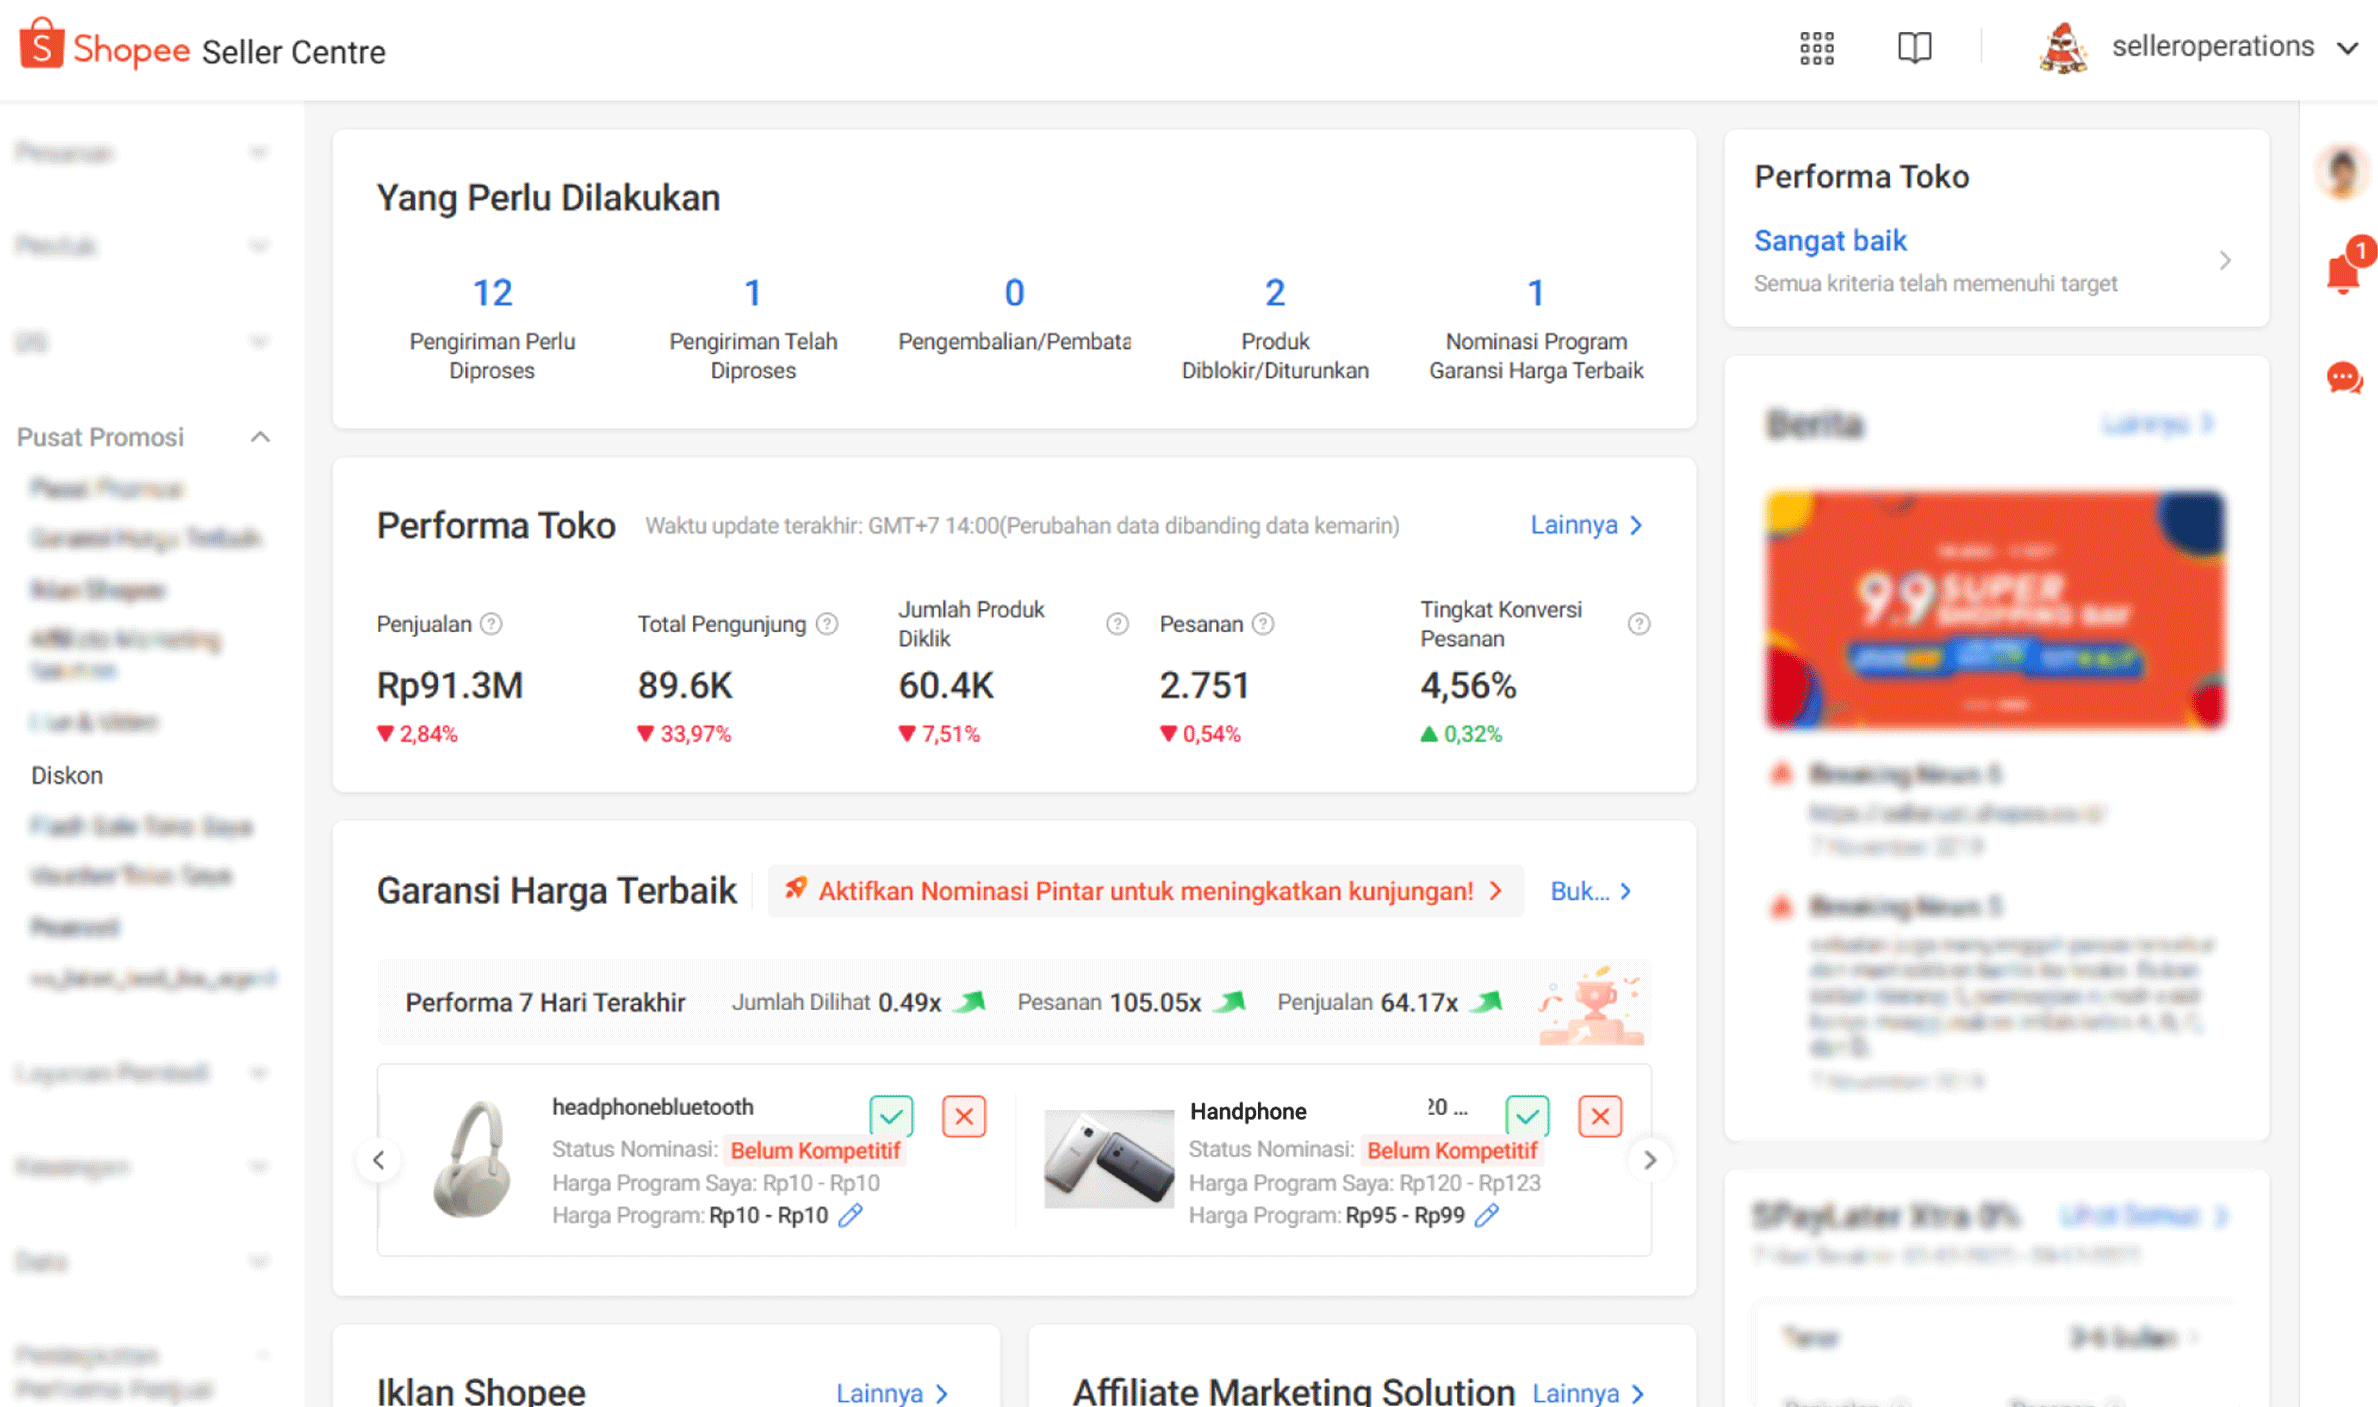Click Belum Kompetitif status for Handphone
Image resolution: width=2378 pixels, height=1407 pixels.
(x=1451, y=1151)
